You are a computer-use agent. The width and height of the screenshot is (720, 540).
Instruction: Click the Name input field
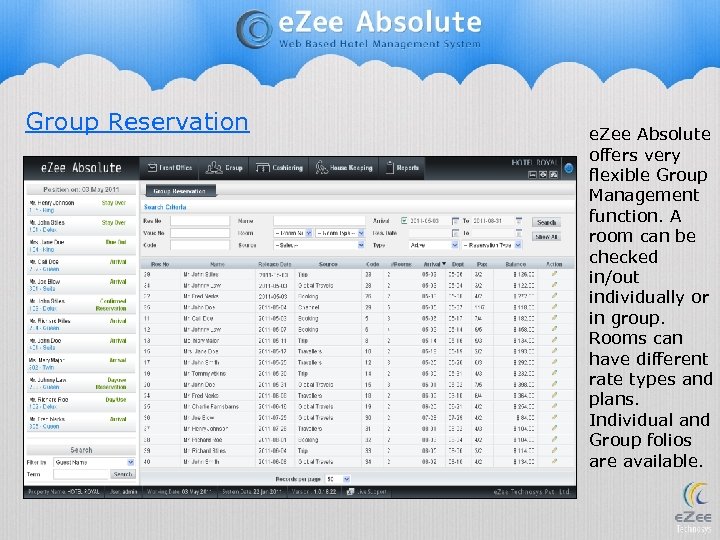[319, 221]
